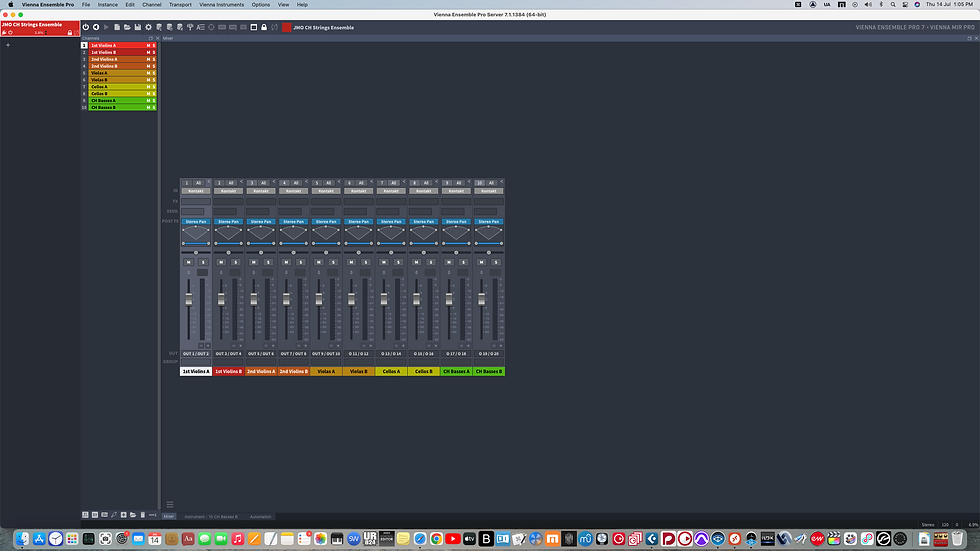The image size is (980, 551).
Task: Click the empty send slot on 1st Violins B
Action: point(226,211)
